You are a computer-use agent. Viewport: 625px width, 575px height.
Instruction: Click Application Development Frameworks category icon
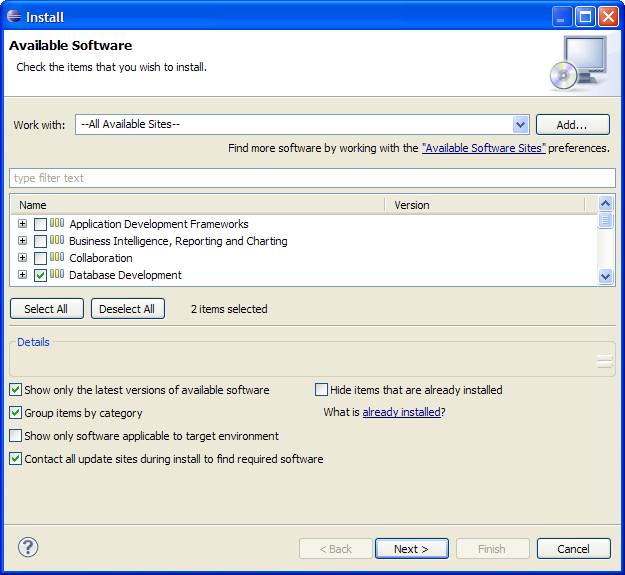click(57, 223)
